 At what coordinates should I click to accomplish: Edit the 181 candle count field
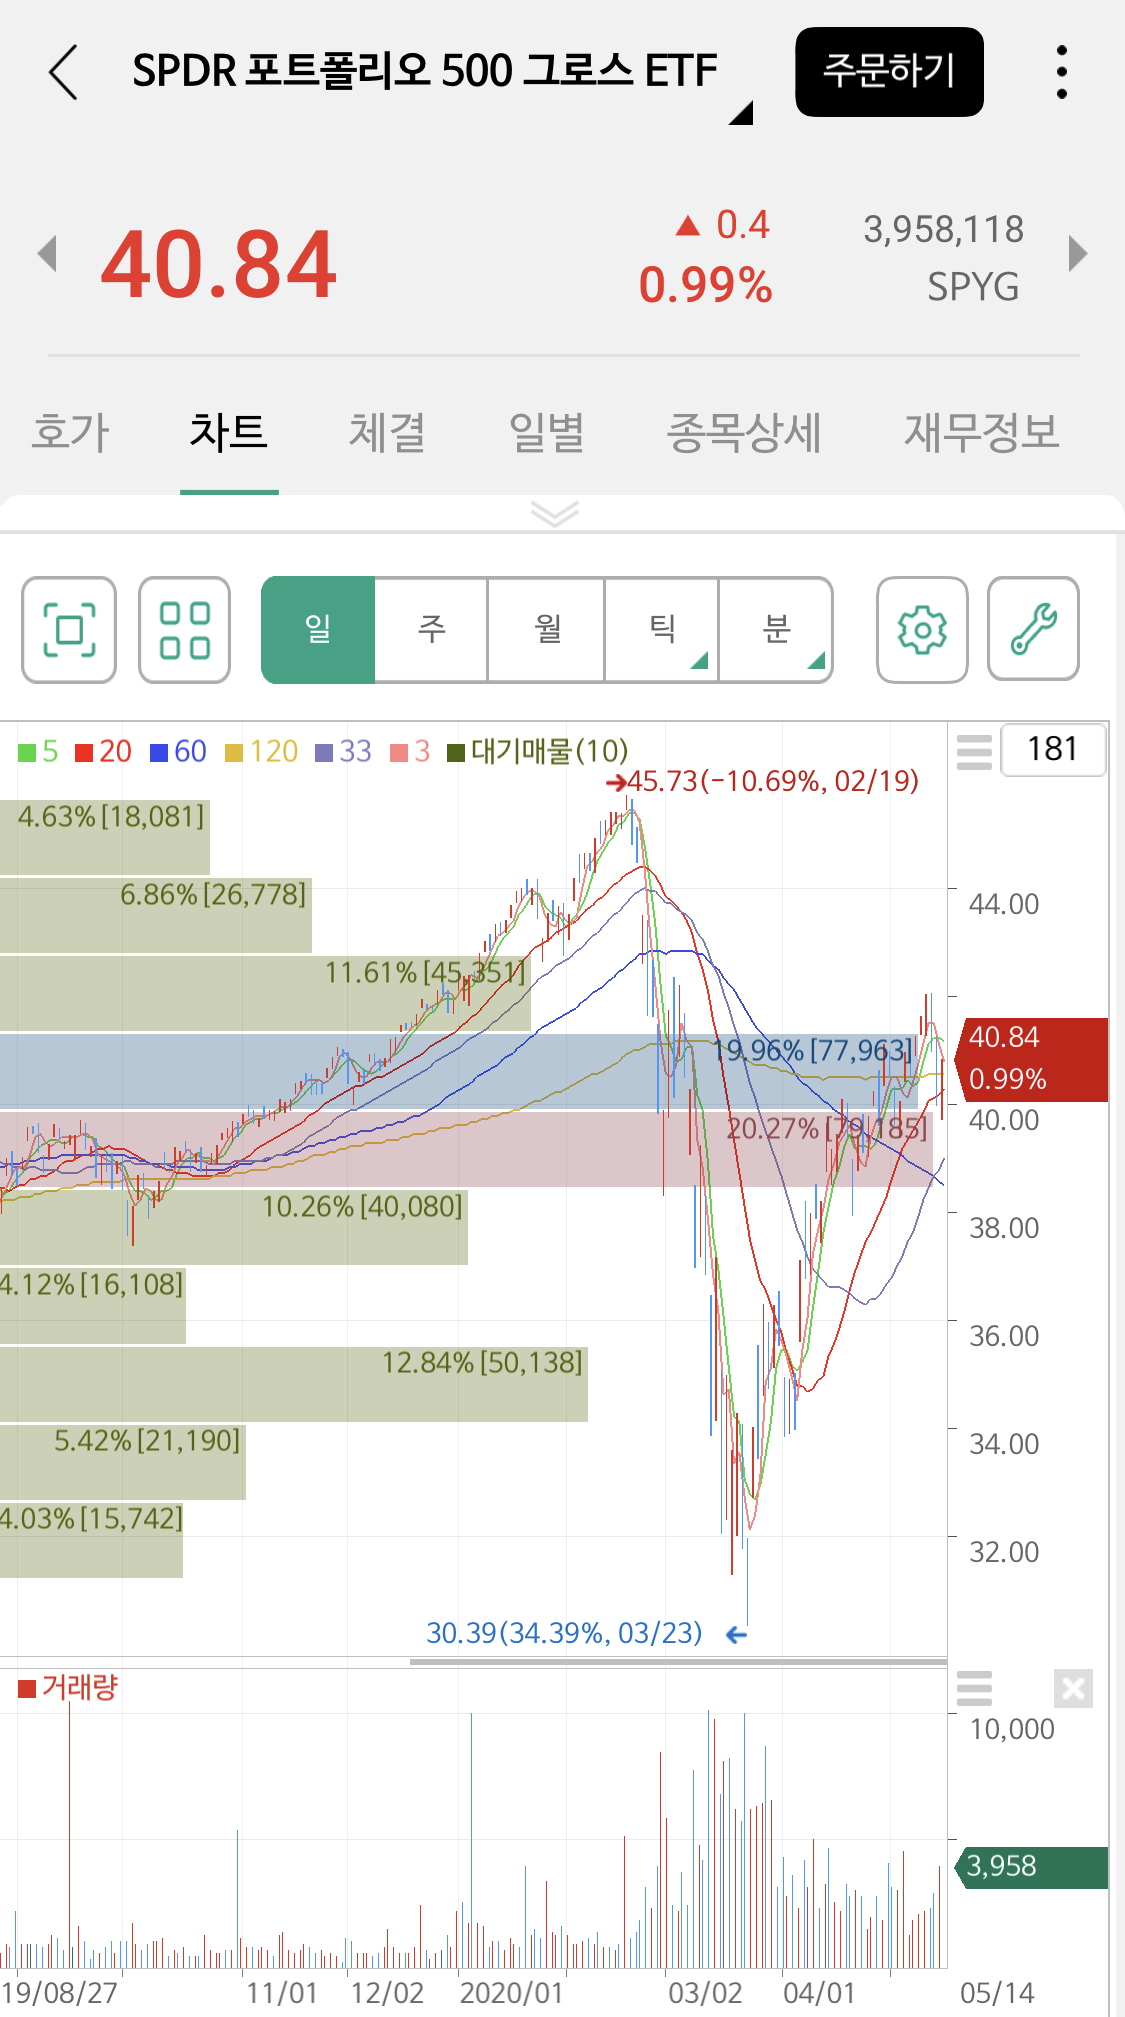(x=1053, y=749)
